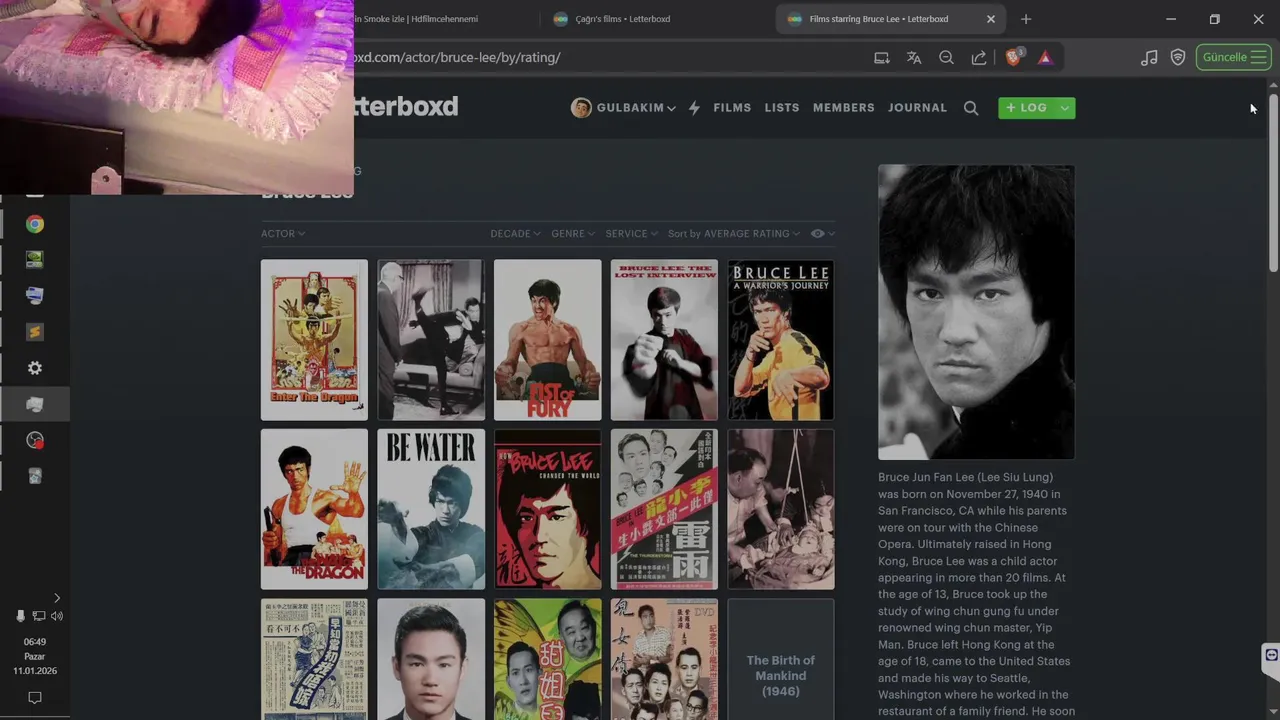
Task: Open Bruce Lee: The Lost Interview poster
Action: click(664, 340)
